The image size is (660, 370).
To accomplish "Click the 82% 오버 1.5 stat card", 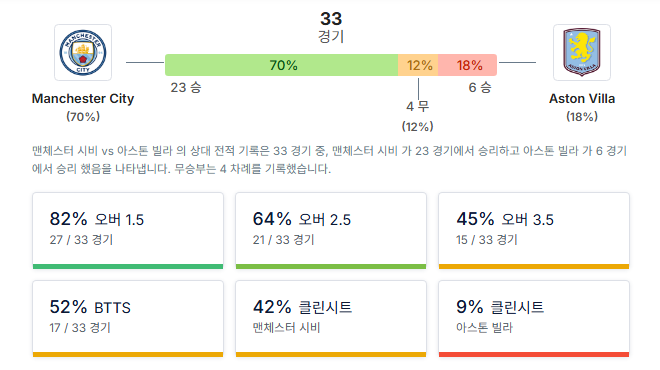I will pos(128,231).
